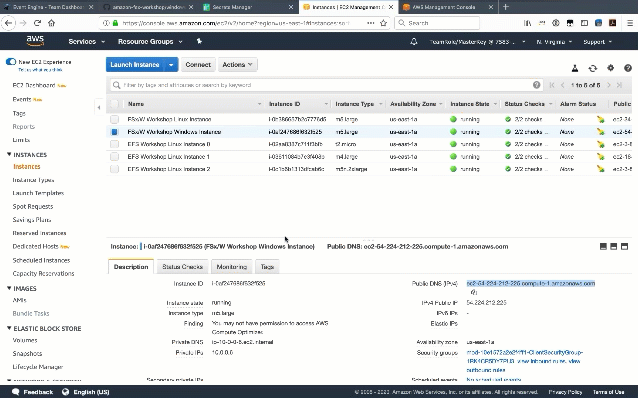
Task: Check the EFS Workshop Linux Instance 2 row
Action: point(114,168)
